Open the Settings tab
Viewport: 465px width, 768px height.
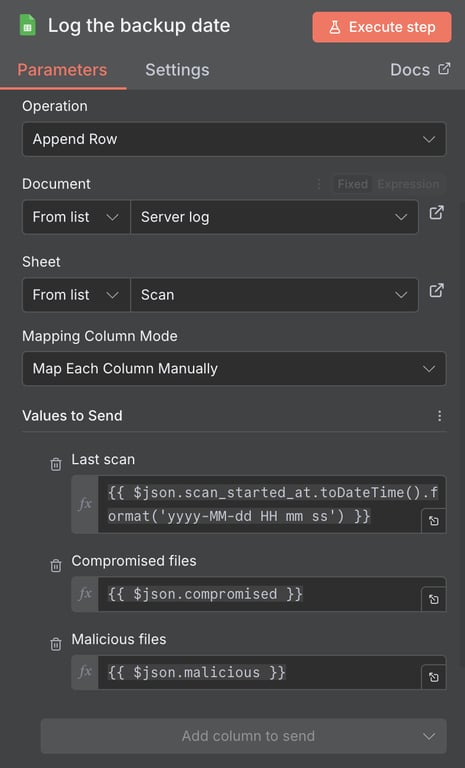point(177,70)
